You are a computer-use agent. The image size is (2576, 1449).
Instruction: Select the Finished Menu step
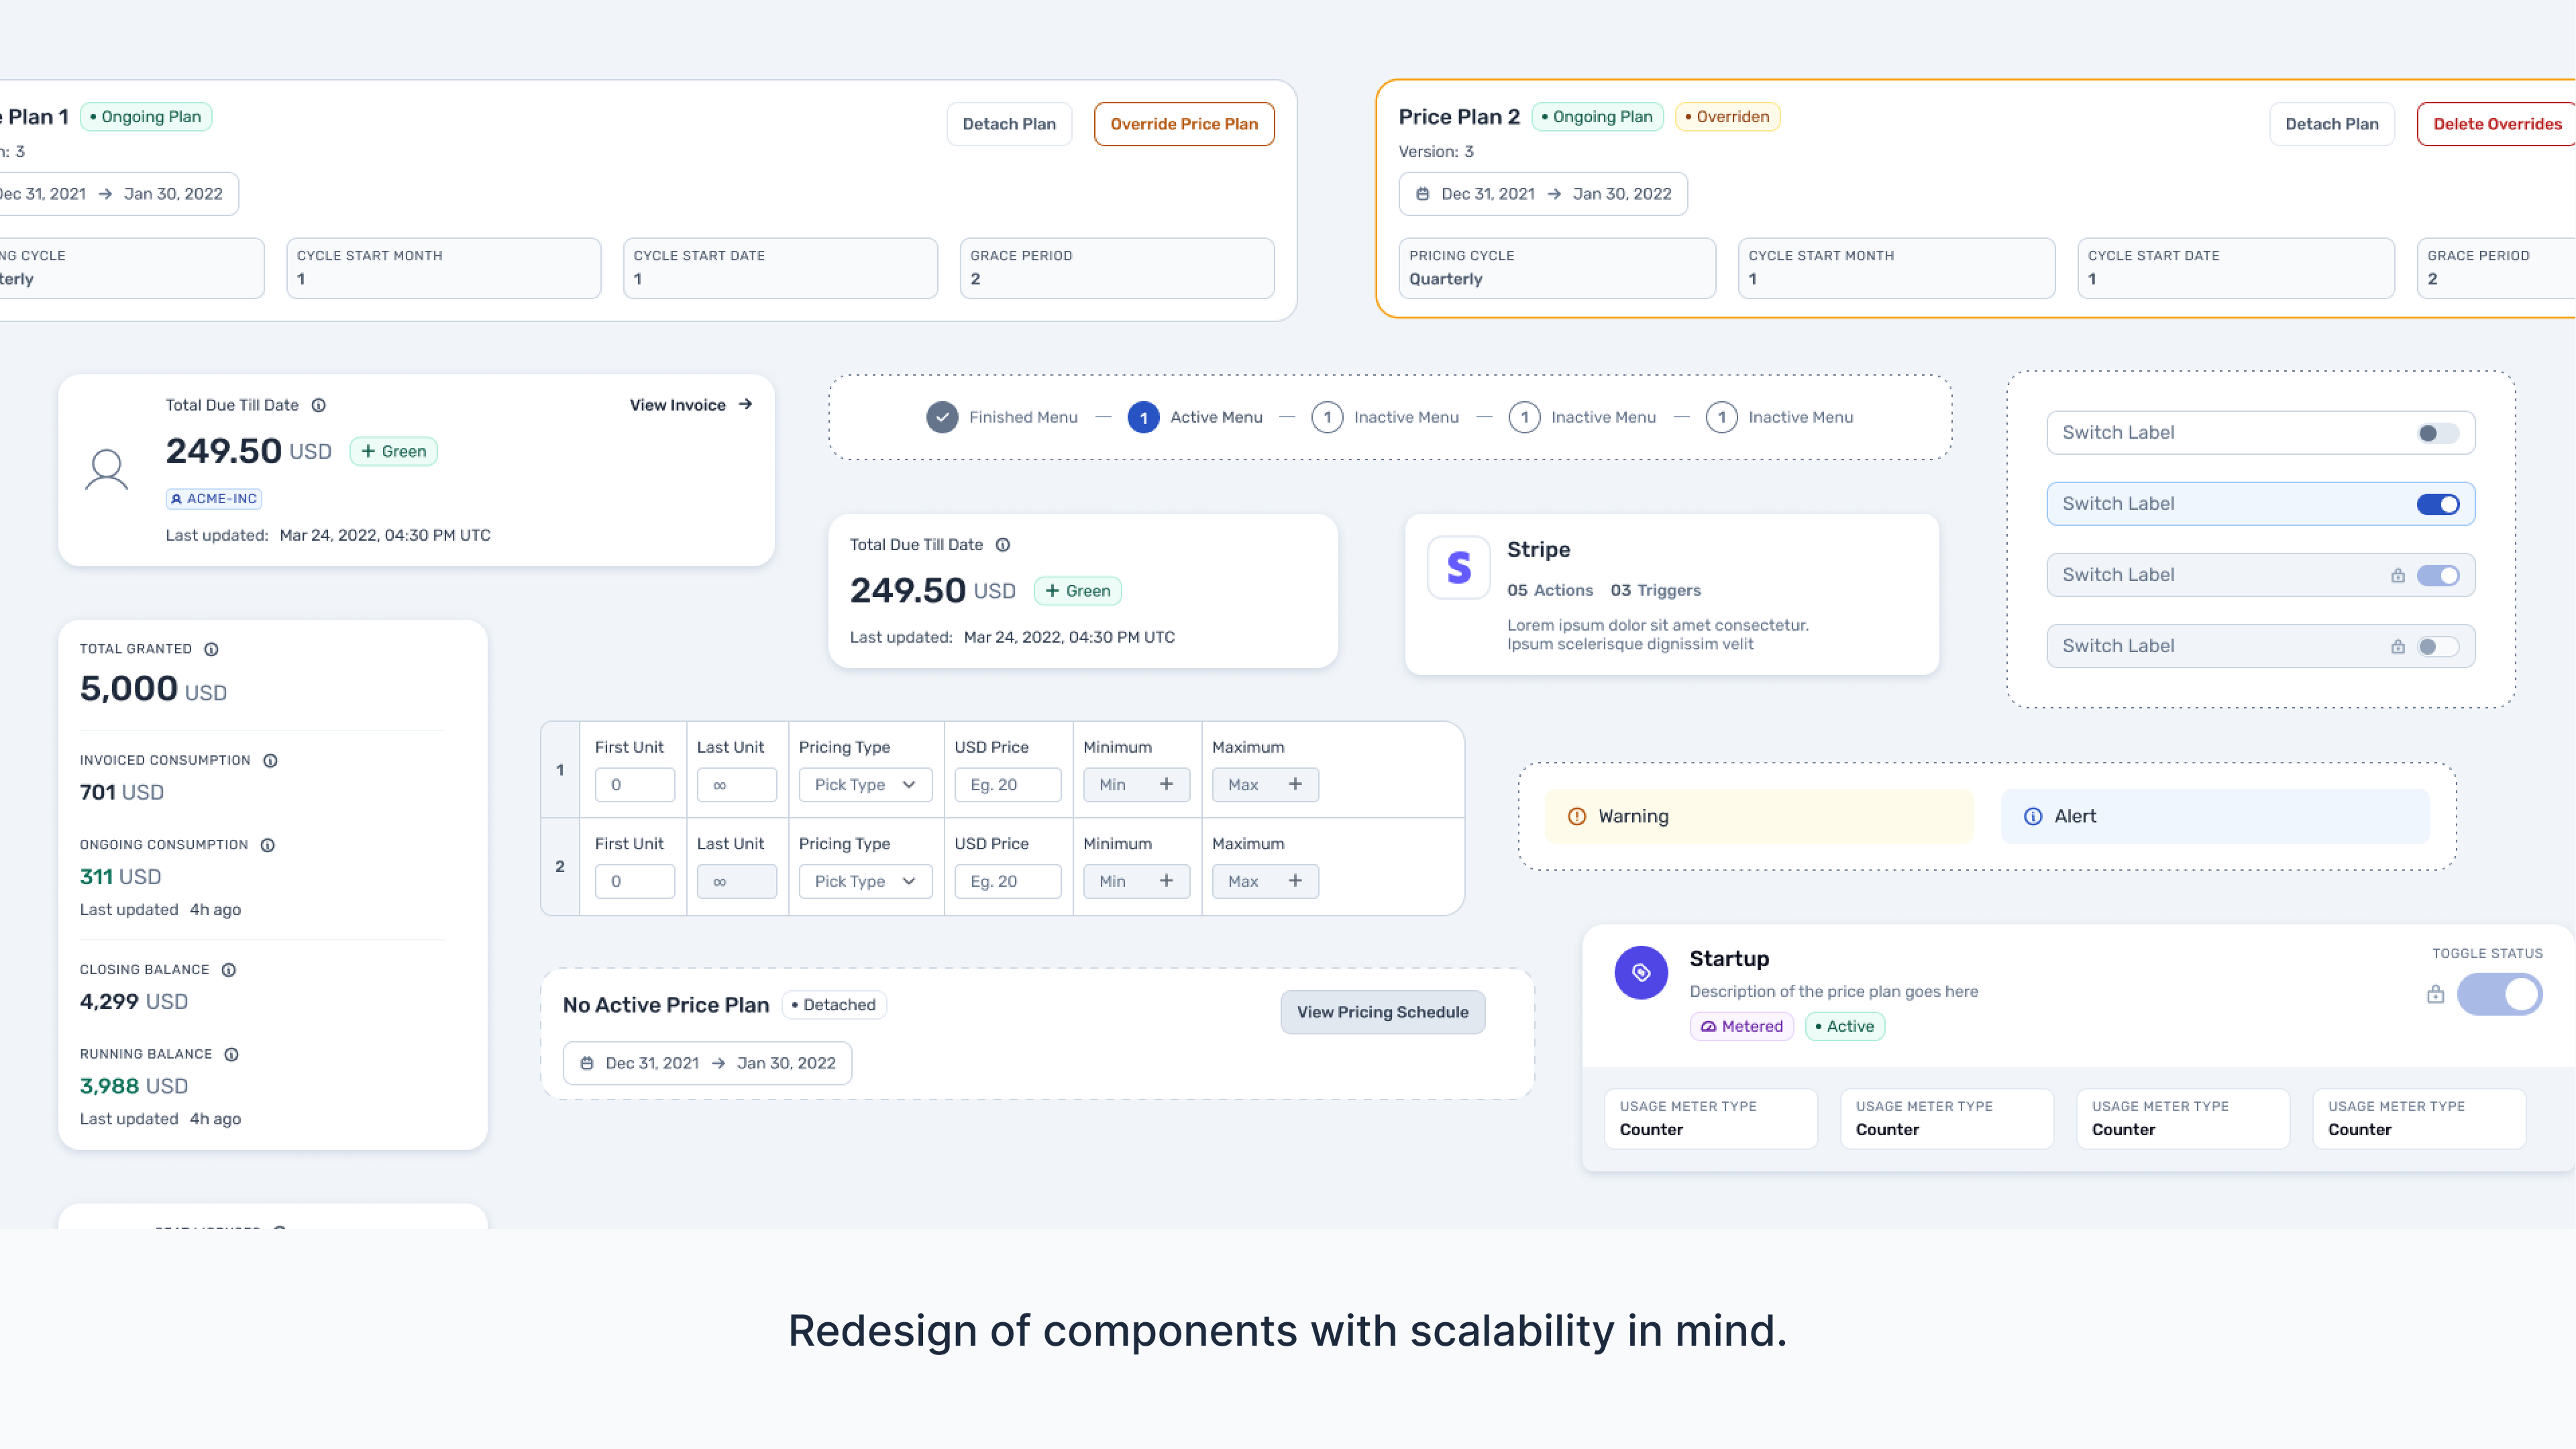(1002, 417)
